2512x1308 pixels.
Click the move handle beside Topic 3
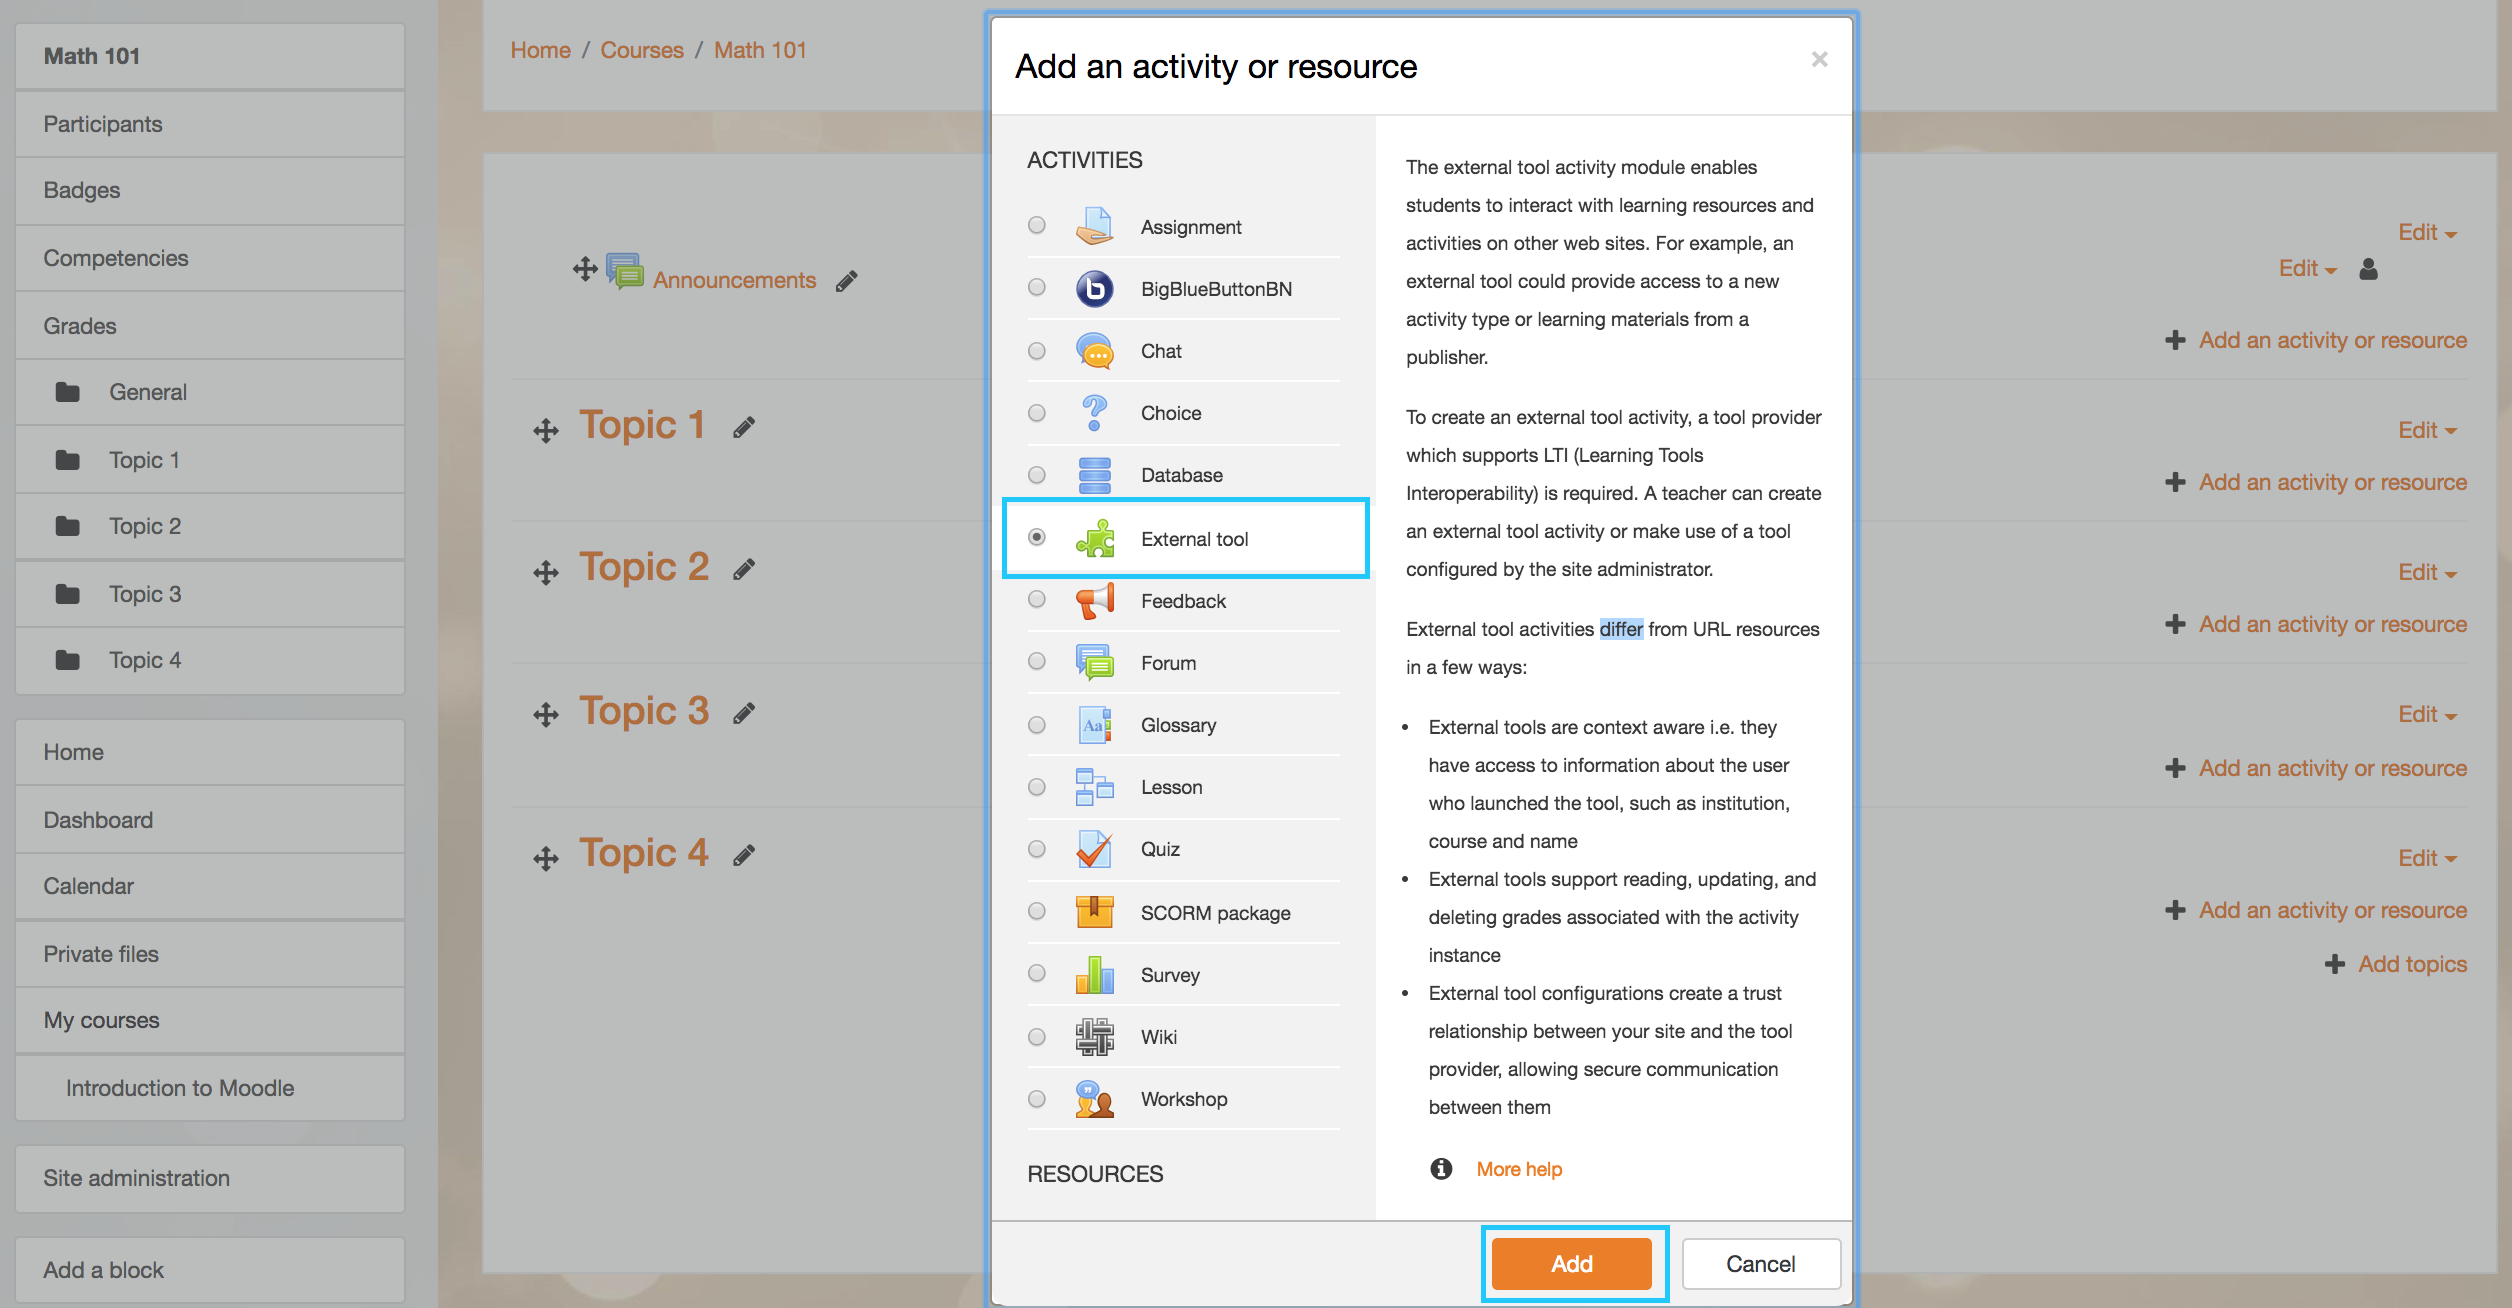(546, 715)
